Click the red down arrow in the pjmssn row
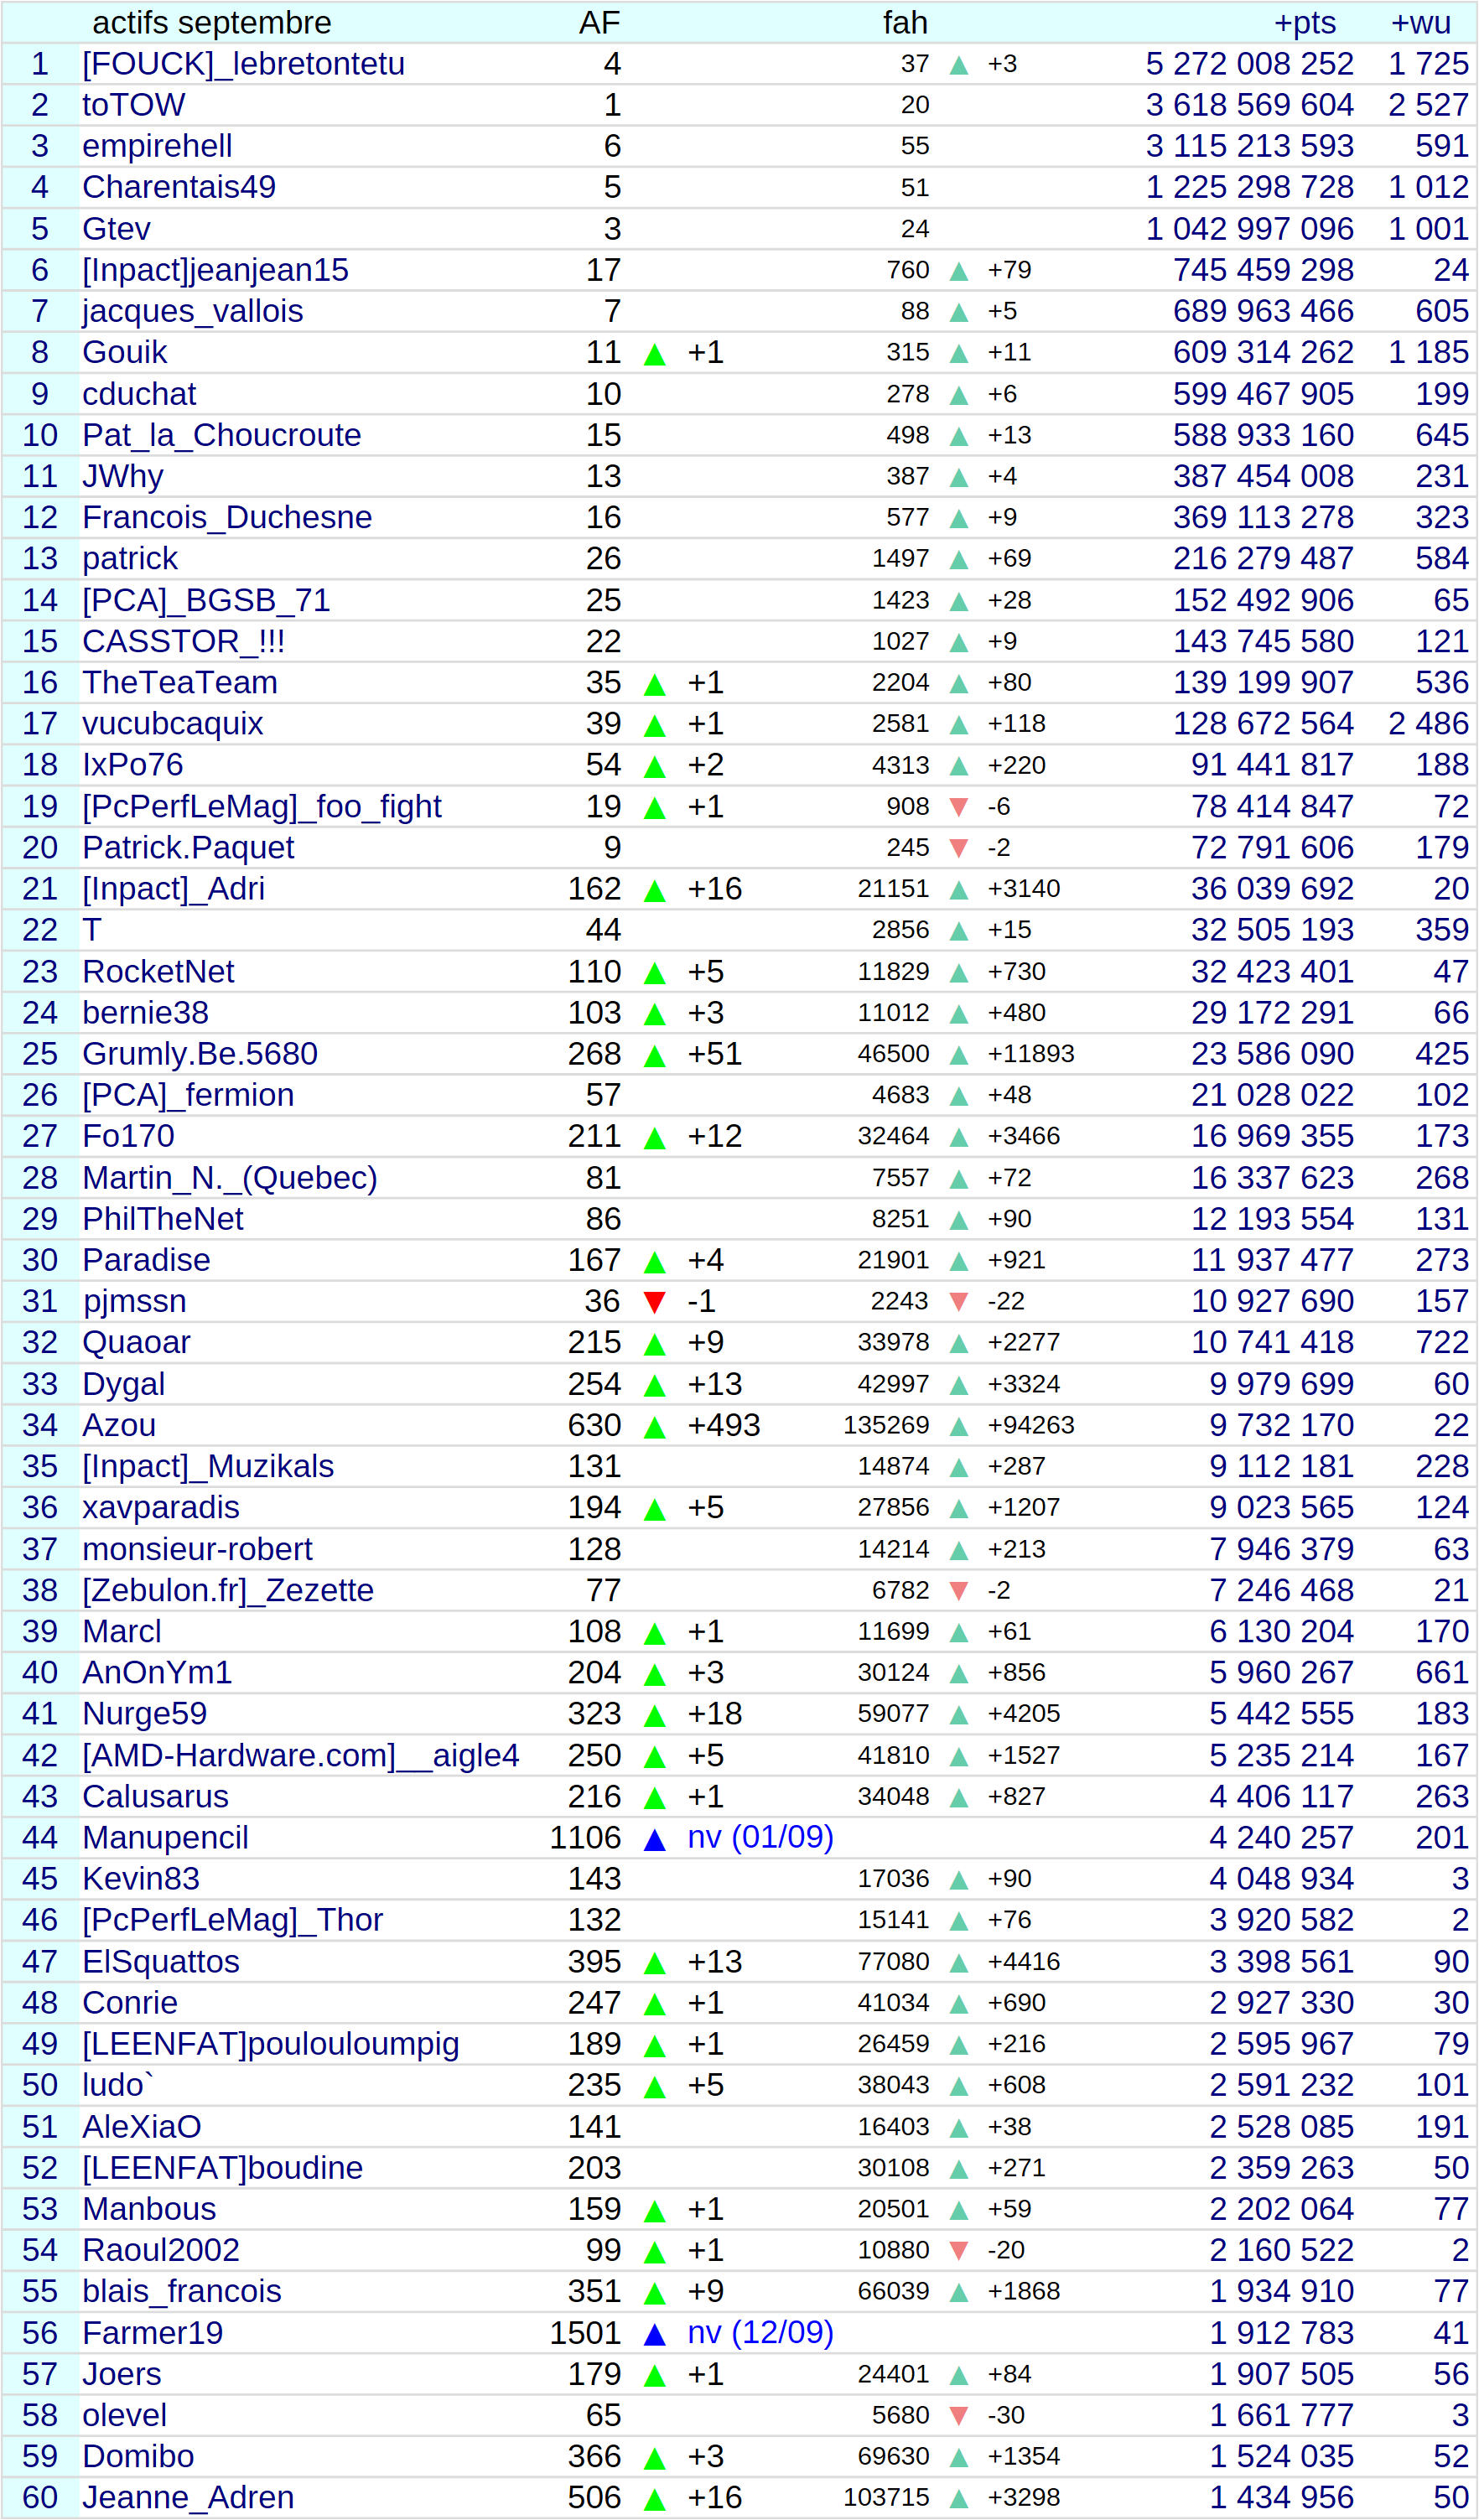This screenshot has height=2520, width=1479. (655, 1303)
